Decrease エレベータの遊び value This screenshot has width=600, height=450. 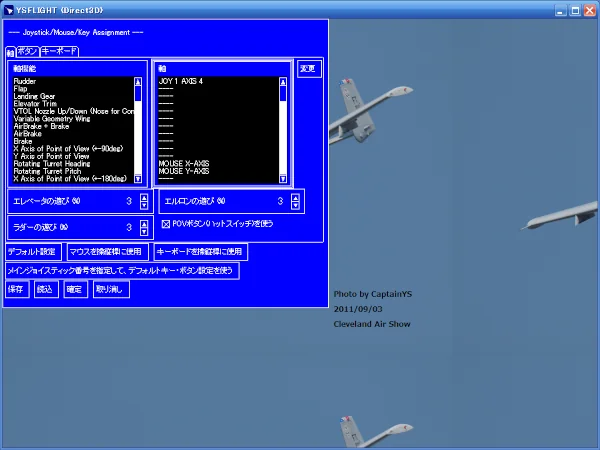pyautogui.click(x=144, y=205)
